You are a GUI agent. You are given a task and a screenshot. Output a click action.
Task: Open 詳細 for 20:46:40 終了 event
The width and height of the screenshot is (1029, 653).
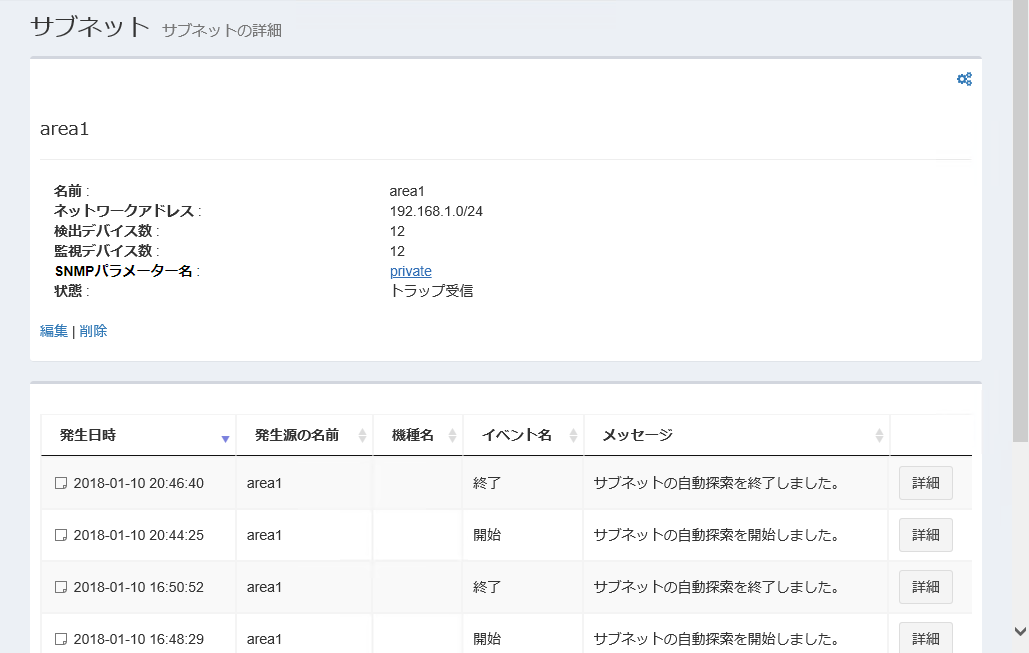point(925,483)
